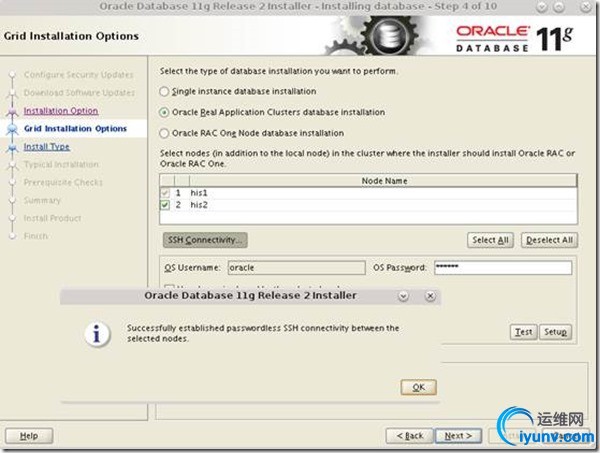600x453 pixels.
Task: Close the SSH success dialog
Action: pyautogui.click(x=430, y=296)
